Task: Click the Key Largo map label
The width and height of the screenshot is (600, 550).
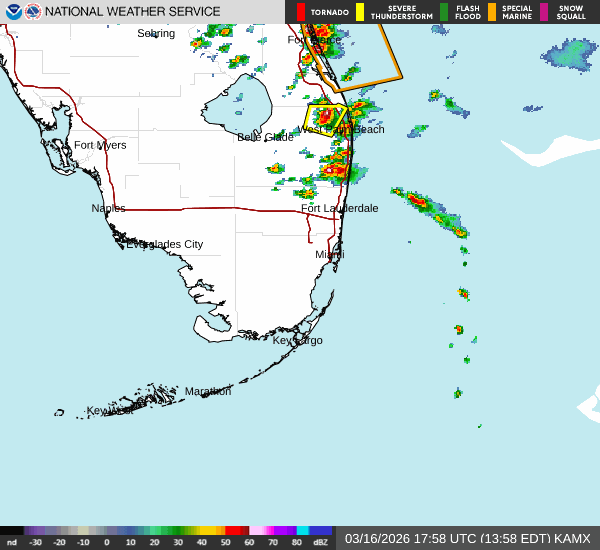Action: [298, 340]
